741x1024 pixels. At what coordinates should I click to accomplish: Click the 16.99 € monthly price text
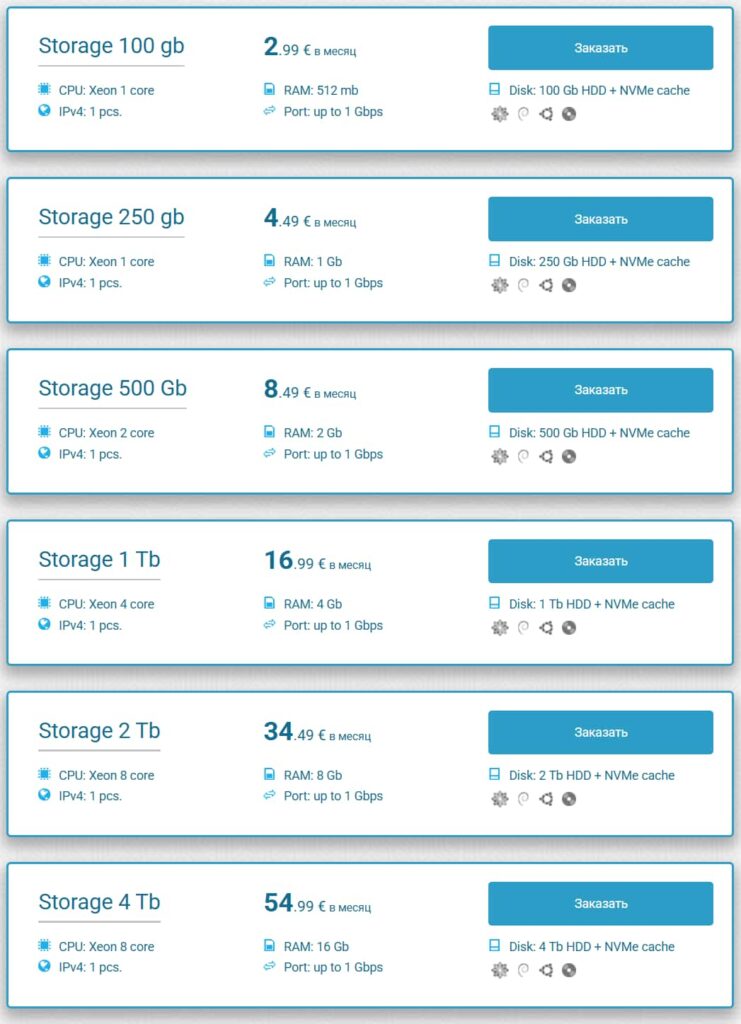(315, 561)
